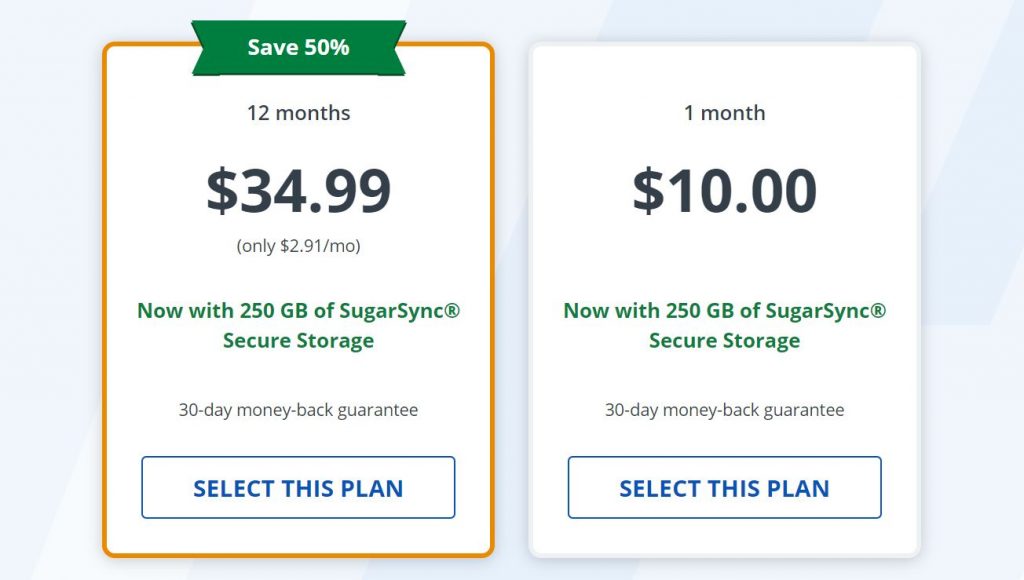Click the 1 month plan heading
Screen dimensions: 1024x580
[724, 113]
